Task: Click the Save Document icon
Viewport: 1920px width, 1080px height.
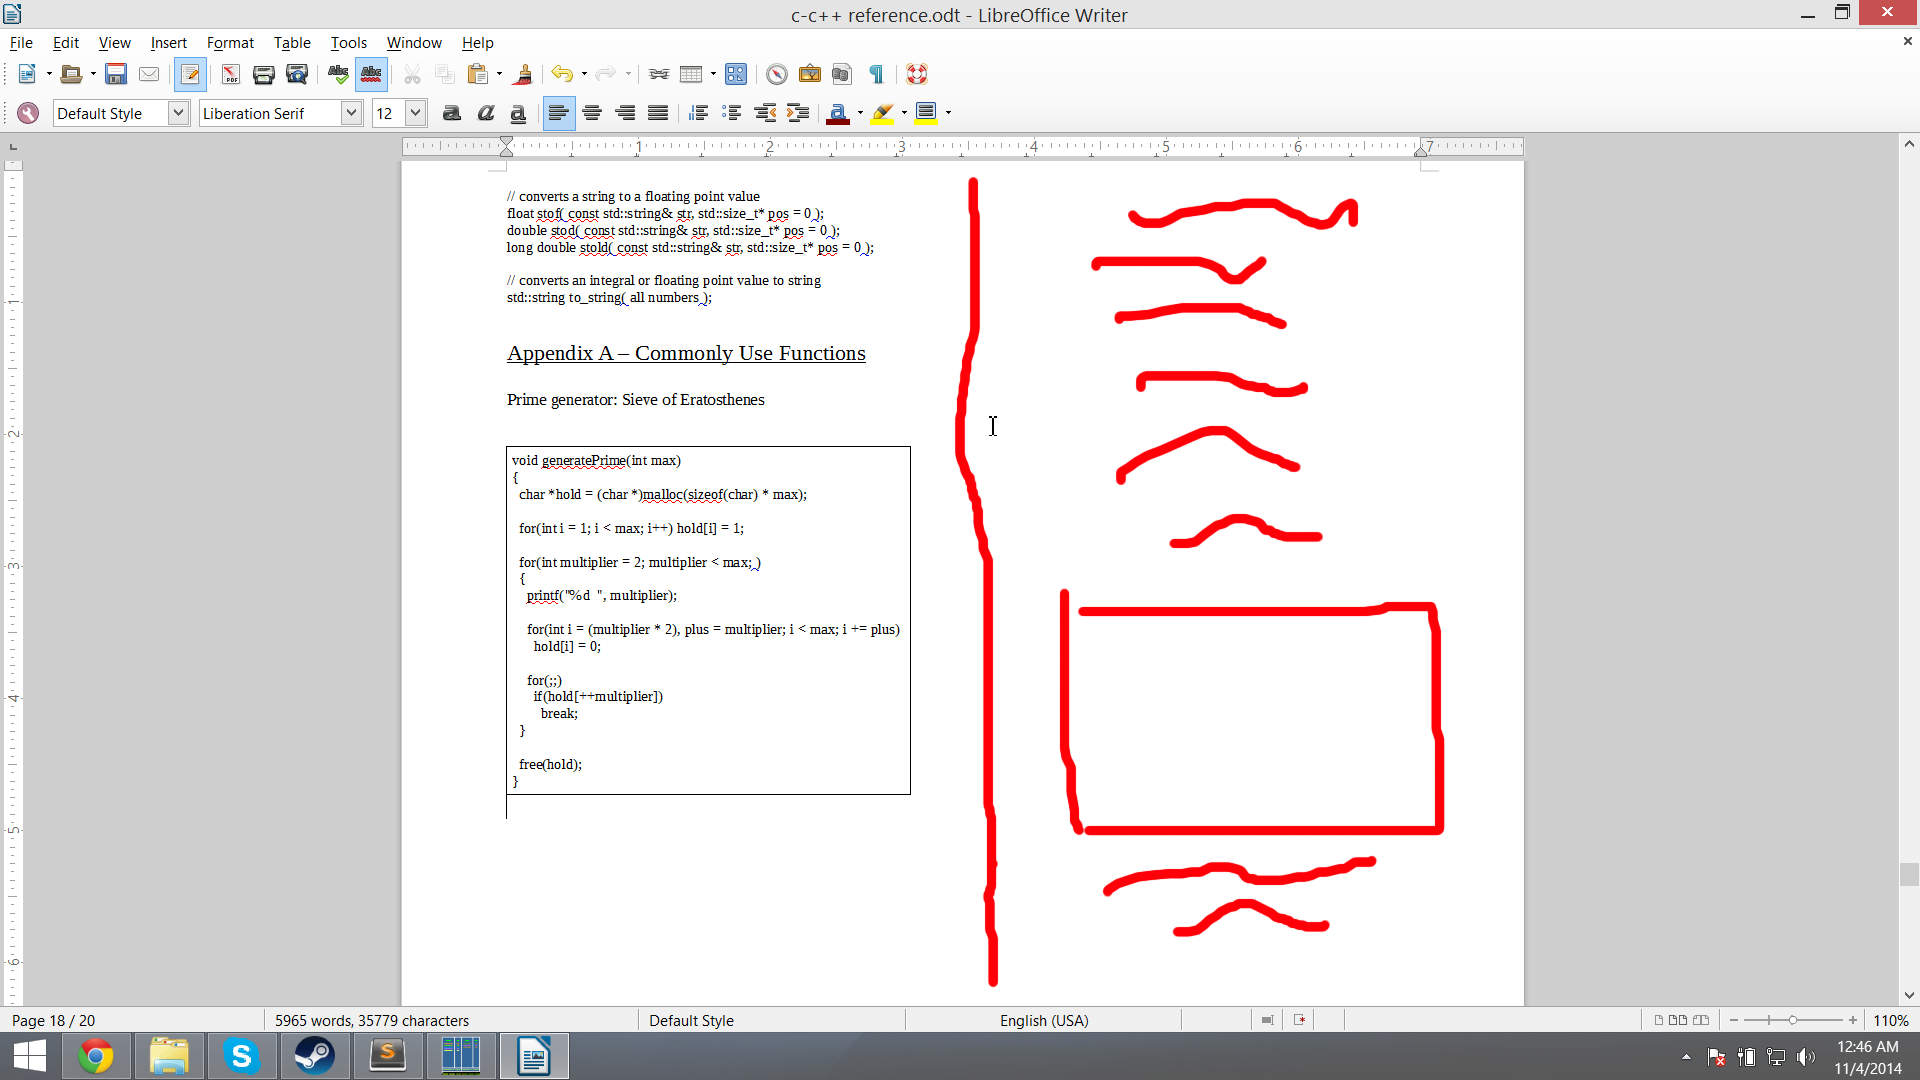Action: (x=113, y=74)
